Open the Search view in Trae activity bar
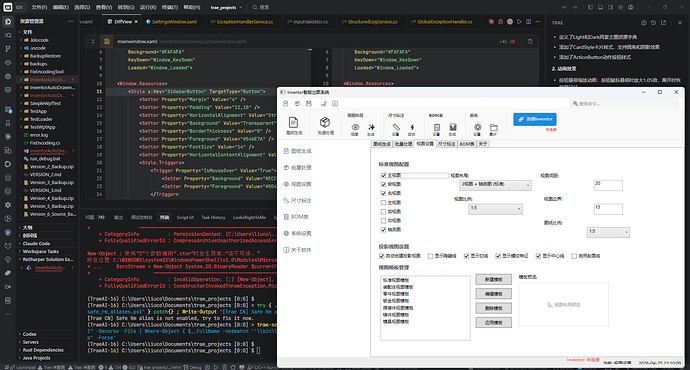Viewport: 690px width, 370px height. 8,35
